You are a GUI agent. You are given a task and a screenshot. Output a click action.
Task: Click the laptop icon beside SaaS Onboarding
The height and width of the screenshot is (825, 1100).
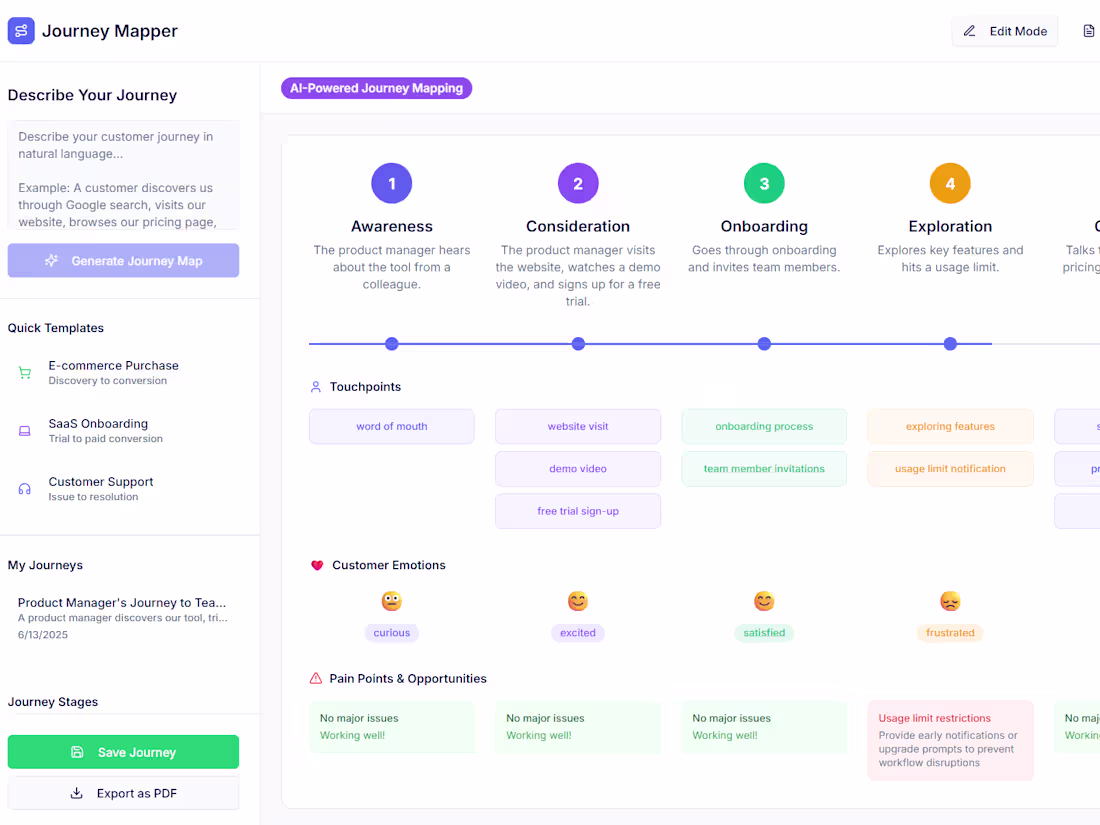25,431
